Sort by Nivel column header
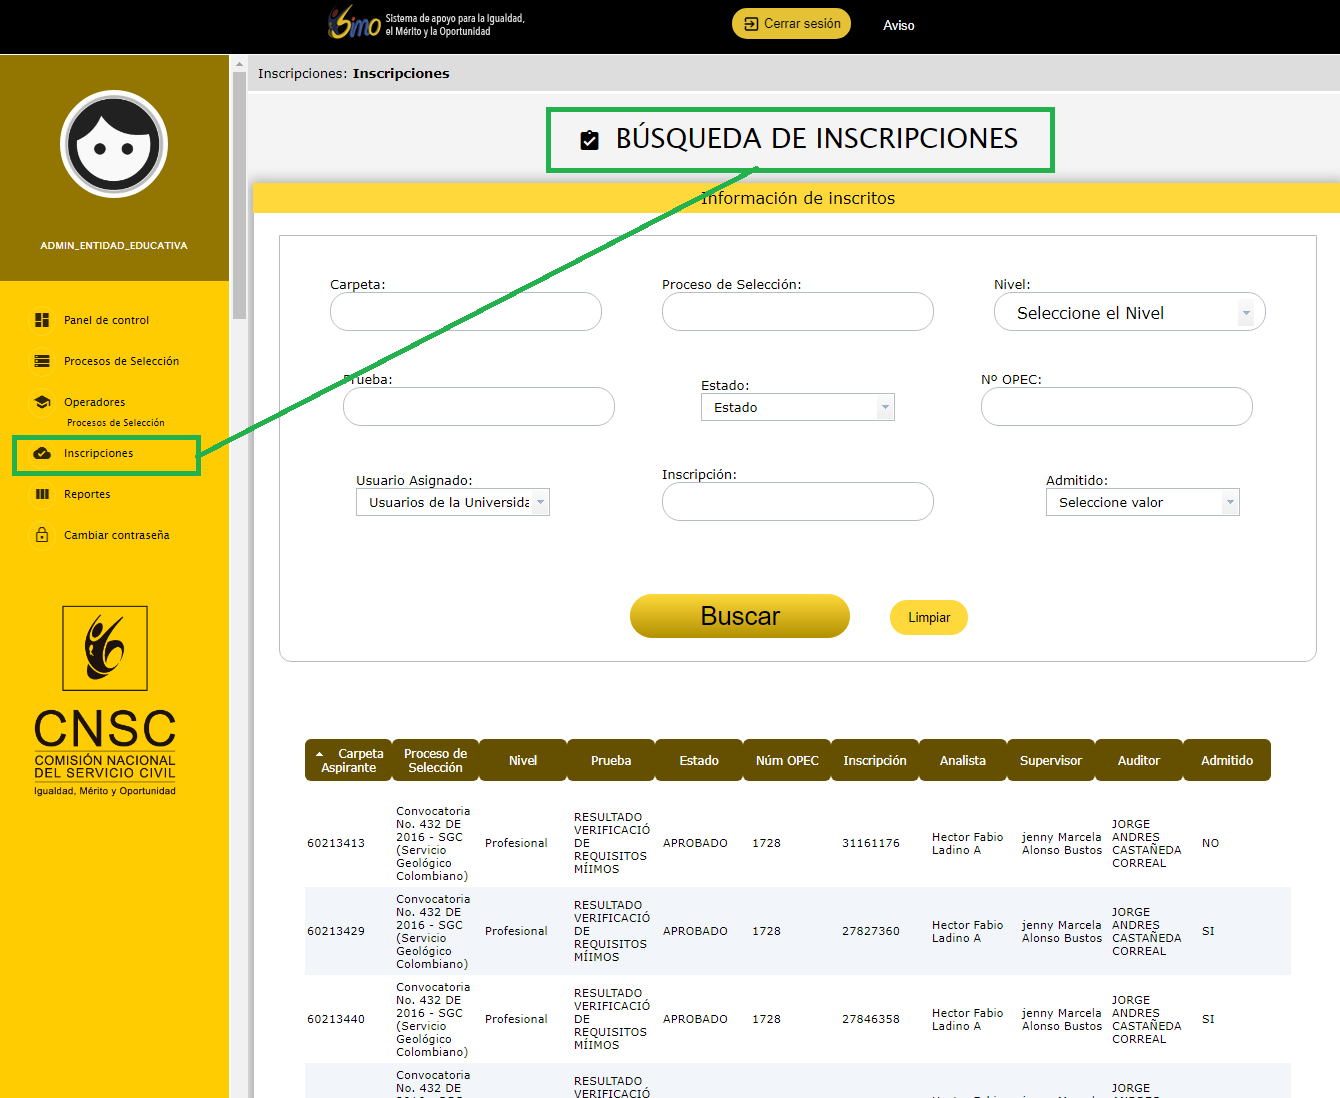Screen dimensions: 1340x1098 pos(523,760)
